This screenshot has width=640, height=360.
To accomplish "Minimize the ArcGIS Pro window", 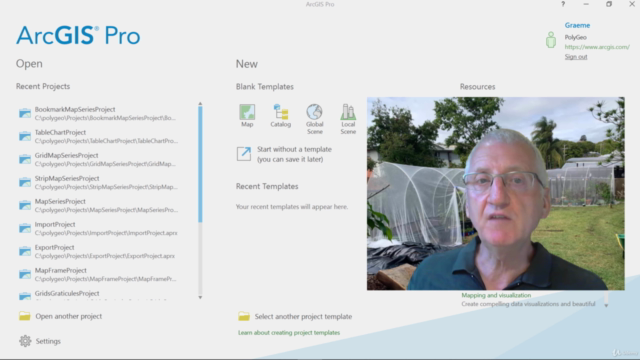I will click(x=586, y=4).
